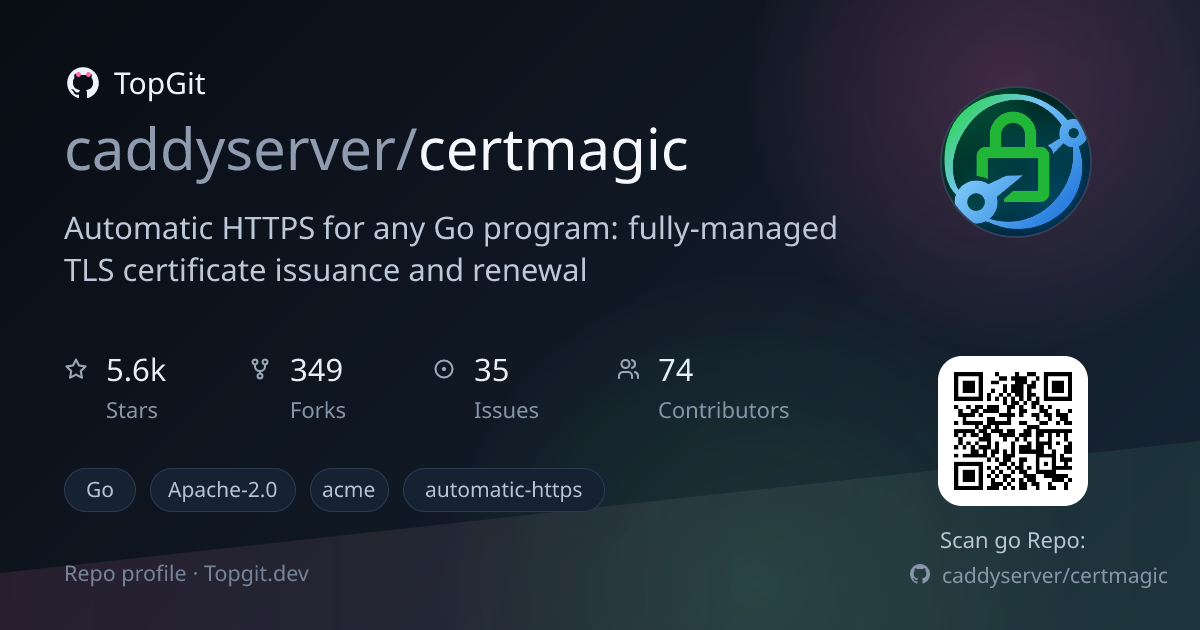Click the Issues label

click(x=506, y=411)
